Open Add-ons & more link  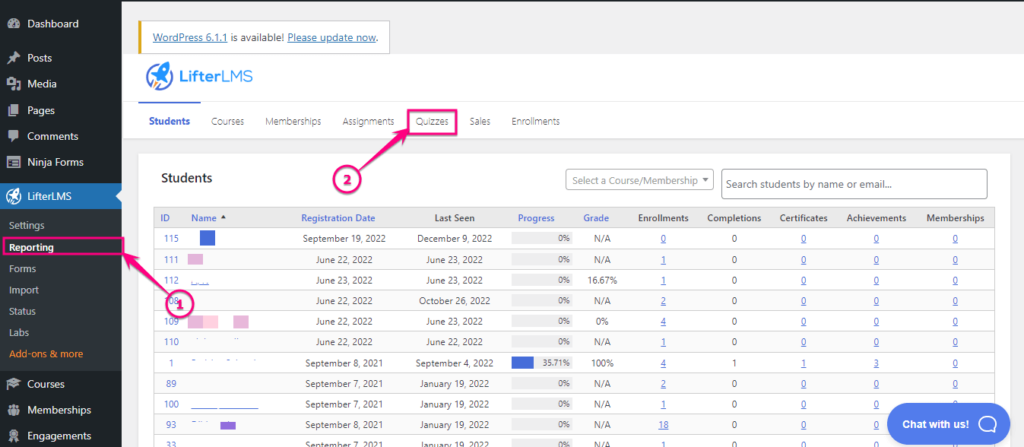tap(46, 354)
